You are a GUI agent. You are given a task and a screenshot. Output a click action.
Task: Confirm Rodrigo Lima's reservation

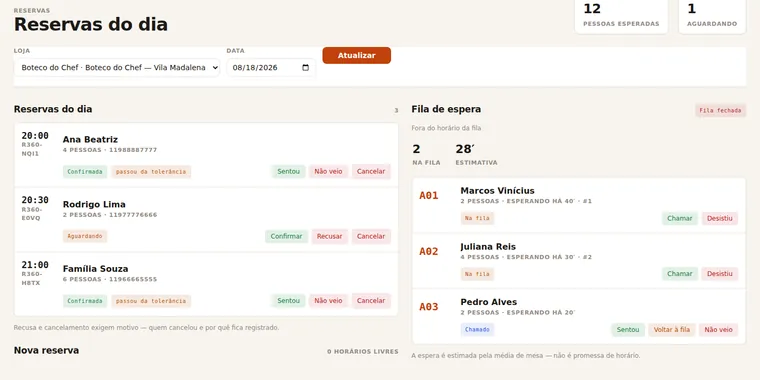[x=286, y=237]
